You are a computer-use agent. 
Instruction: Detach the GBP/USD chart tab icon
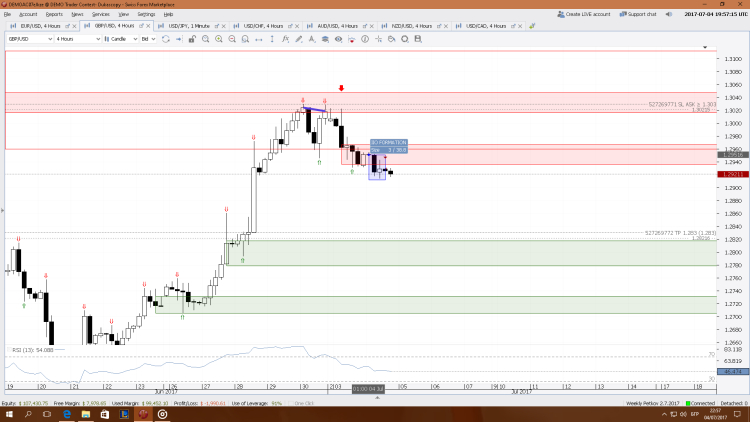pyautogui.click(x=141, y=26)
